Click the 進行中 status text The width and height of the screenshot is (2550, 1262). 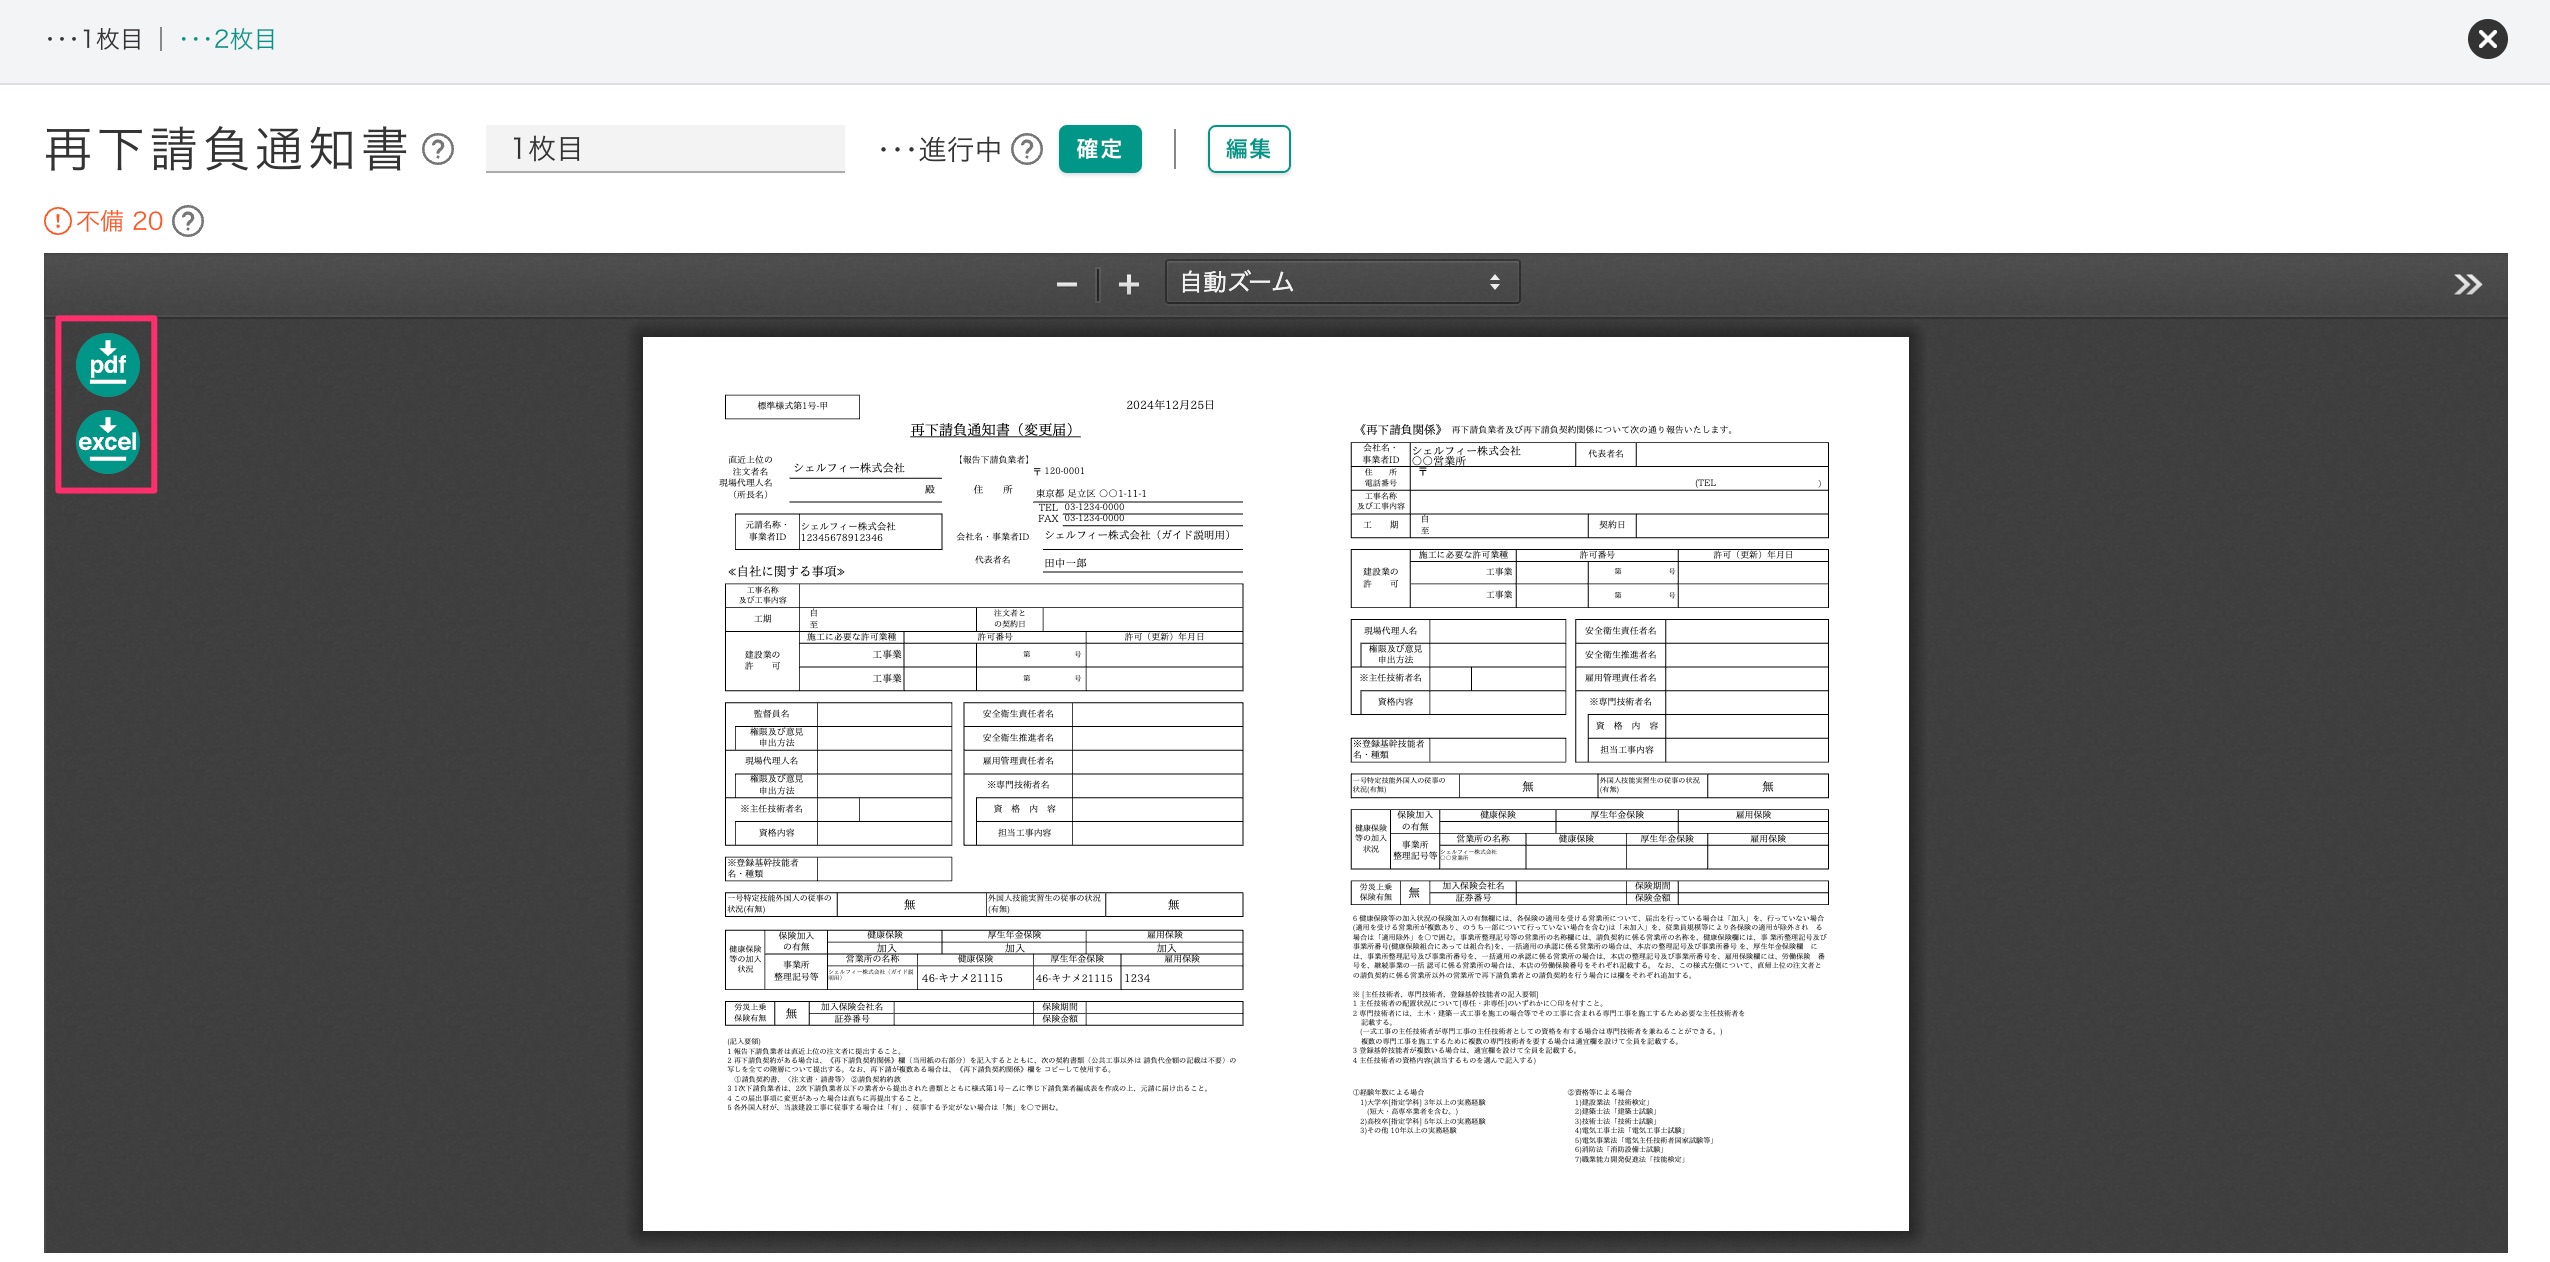pyautogui.click(x=941, y=149)
